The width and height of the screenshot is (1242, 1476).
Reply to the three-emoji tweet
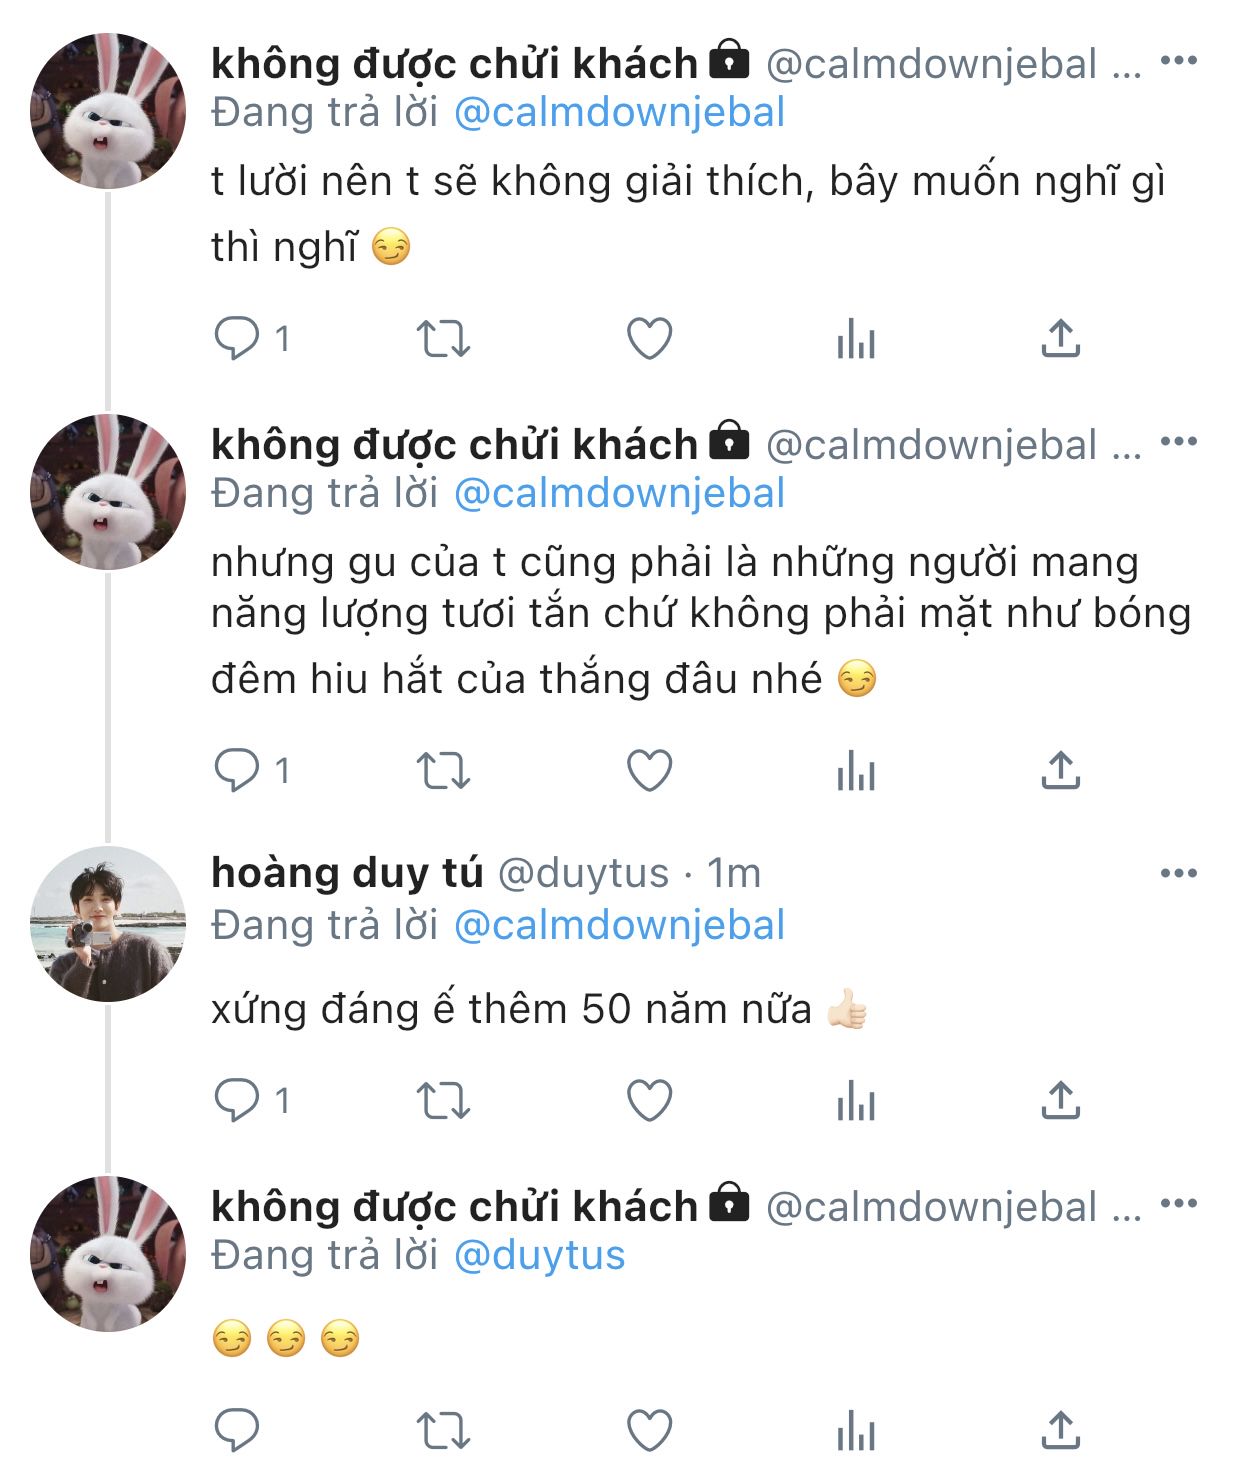(x=237, y=1430)
